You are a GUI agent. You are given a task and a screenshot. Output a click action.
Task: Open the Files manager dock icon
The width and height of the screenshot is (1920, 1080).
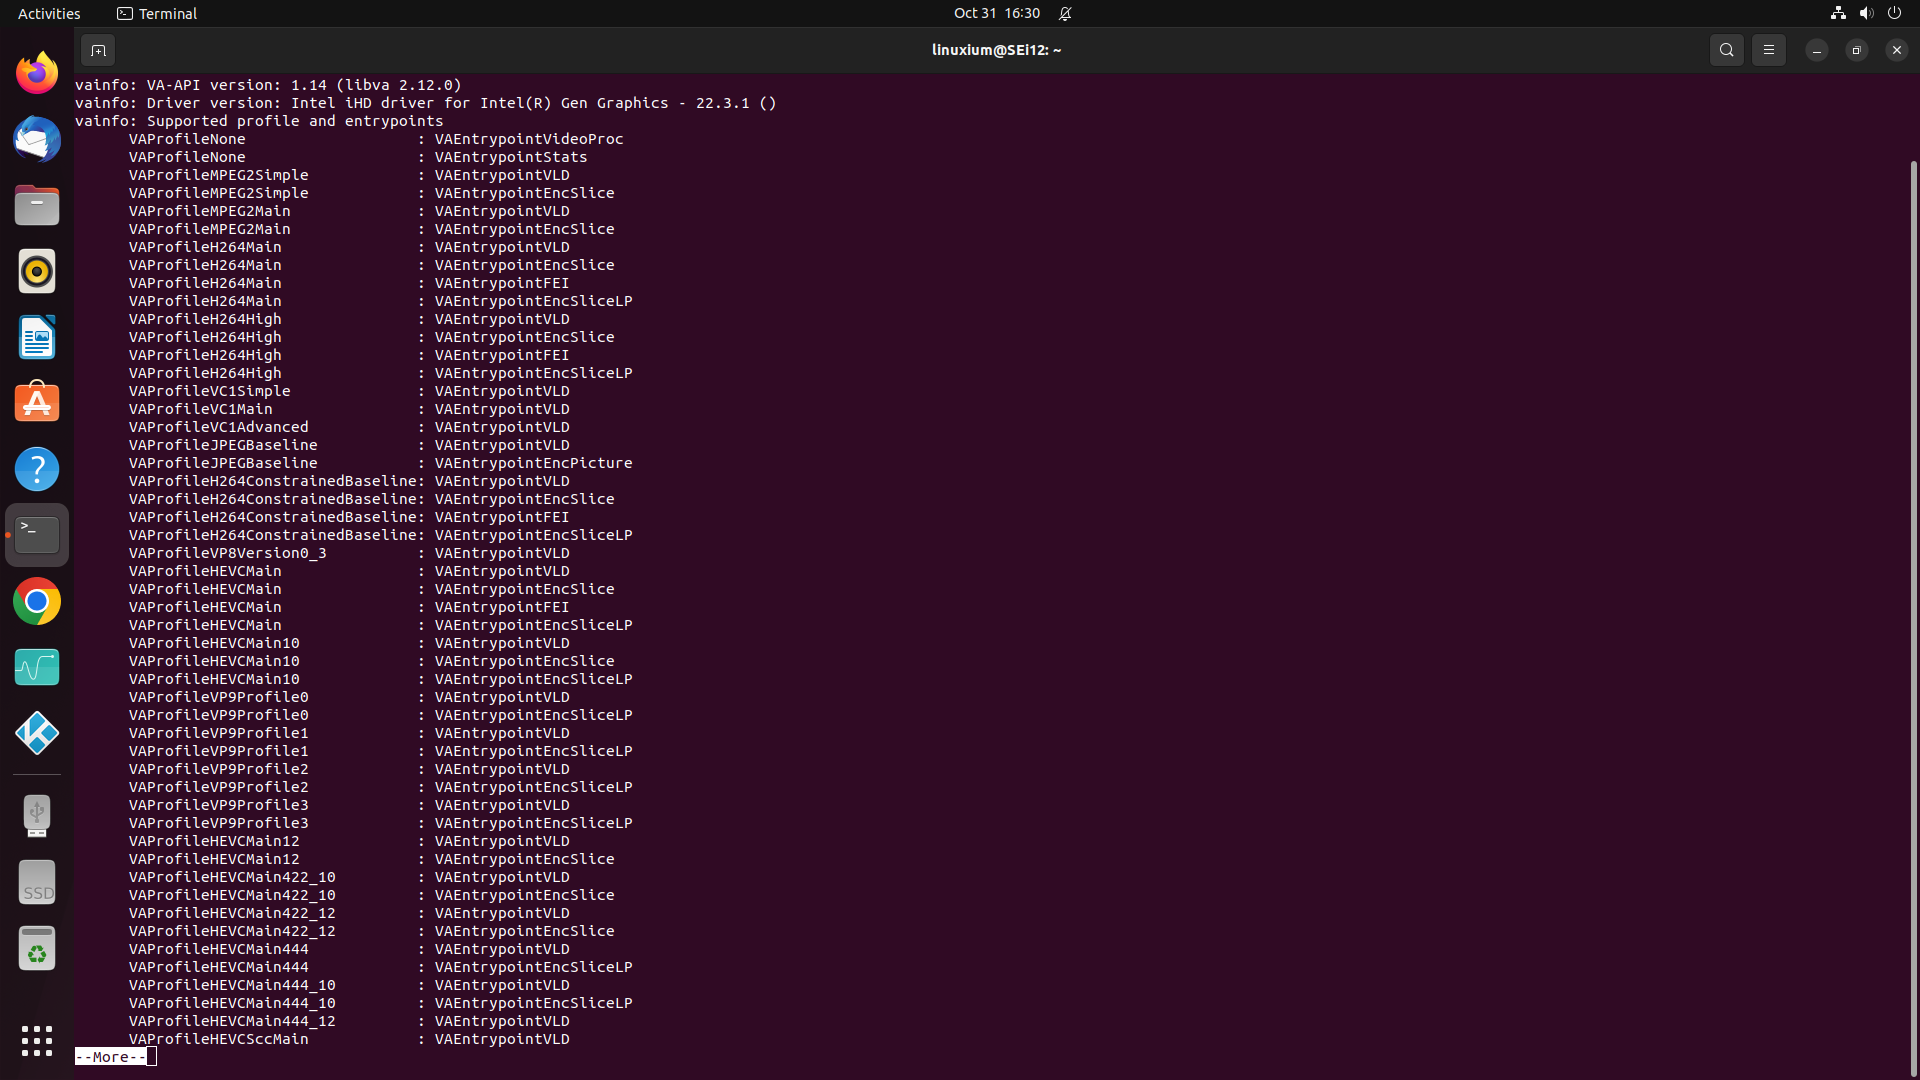click(37, 205)
